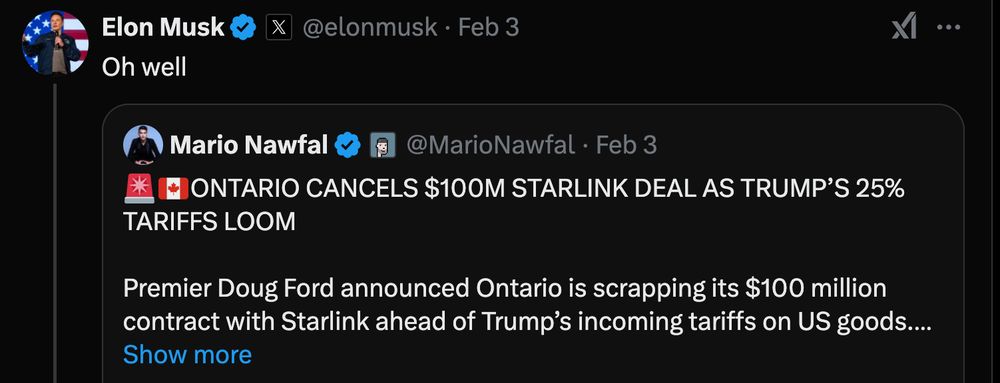Open Elon Musk's profile avatar
1000x383 pixels.
pos(55,43)
